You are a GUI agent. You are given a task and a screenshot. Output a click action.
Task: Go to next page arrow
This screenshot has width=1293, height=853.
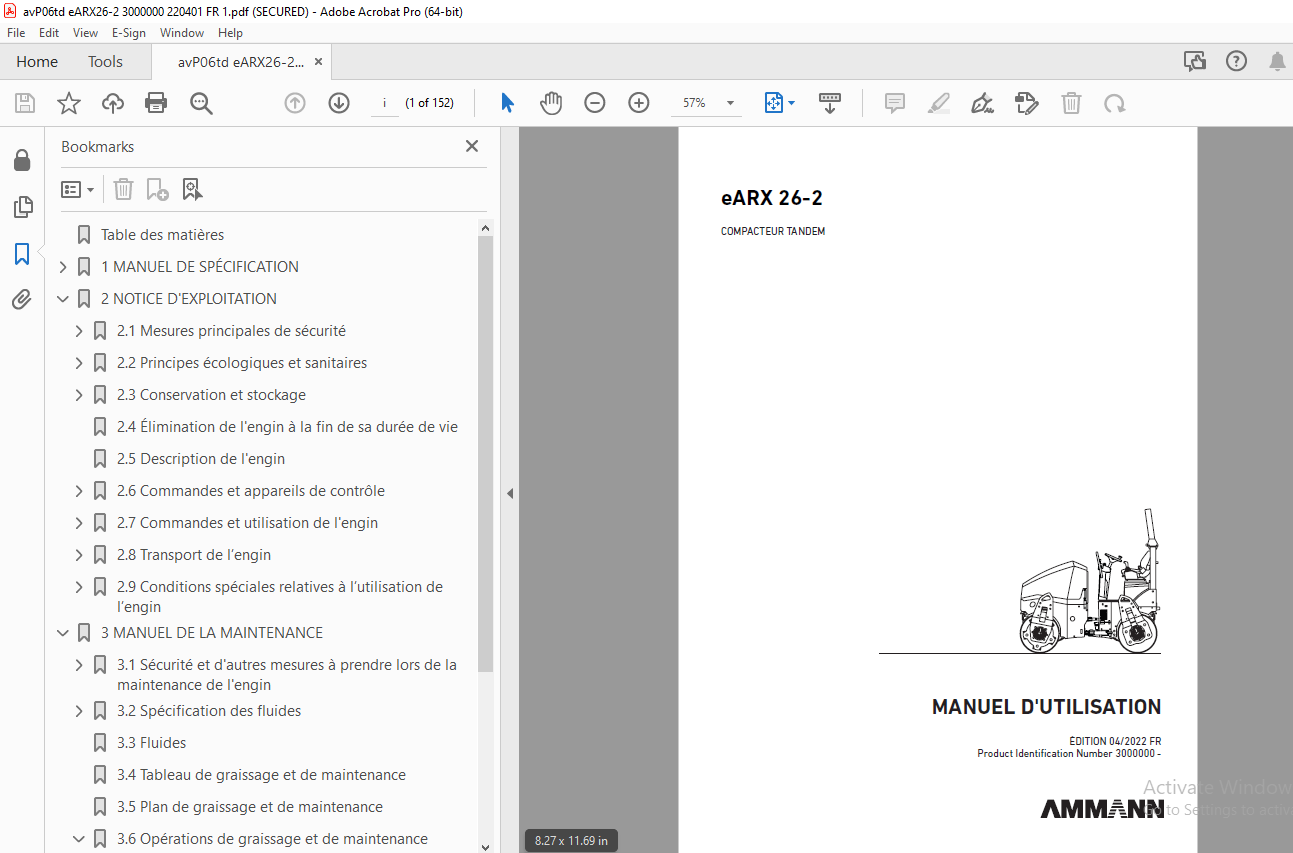(339, 103)
